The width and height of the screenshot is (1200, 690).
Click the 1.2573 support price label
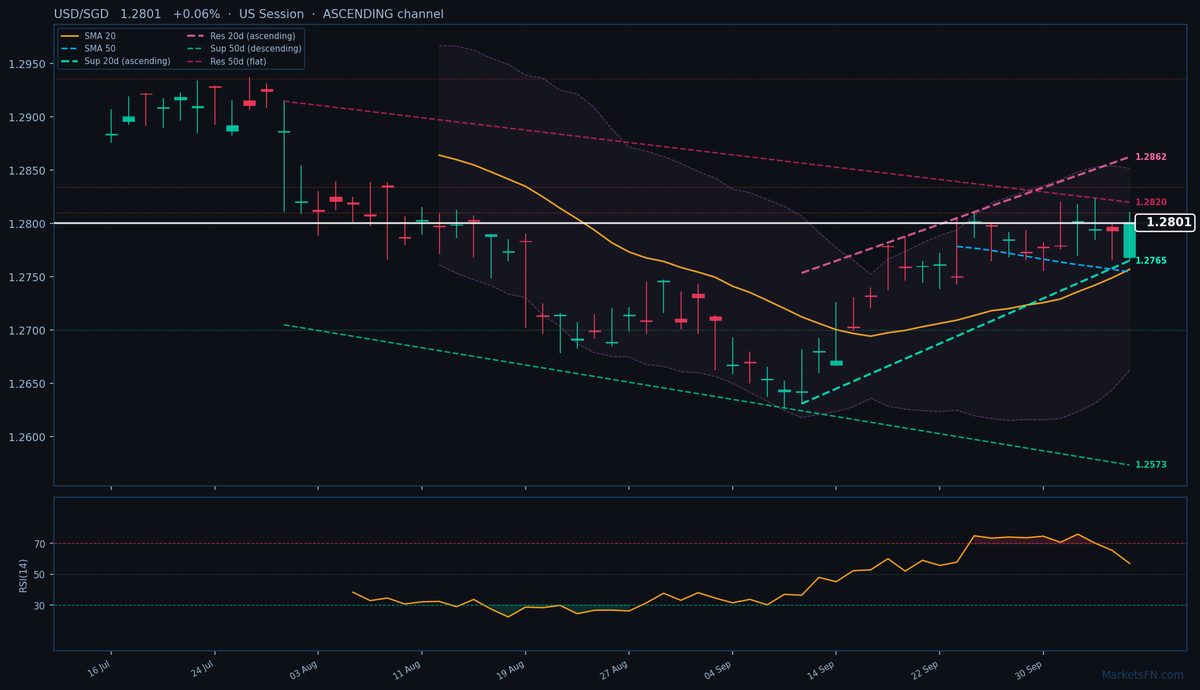point(1151,465)
